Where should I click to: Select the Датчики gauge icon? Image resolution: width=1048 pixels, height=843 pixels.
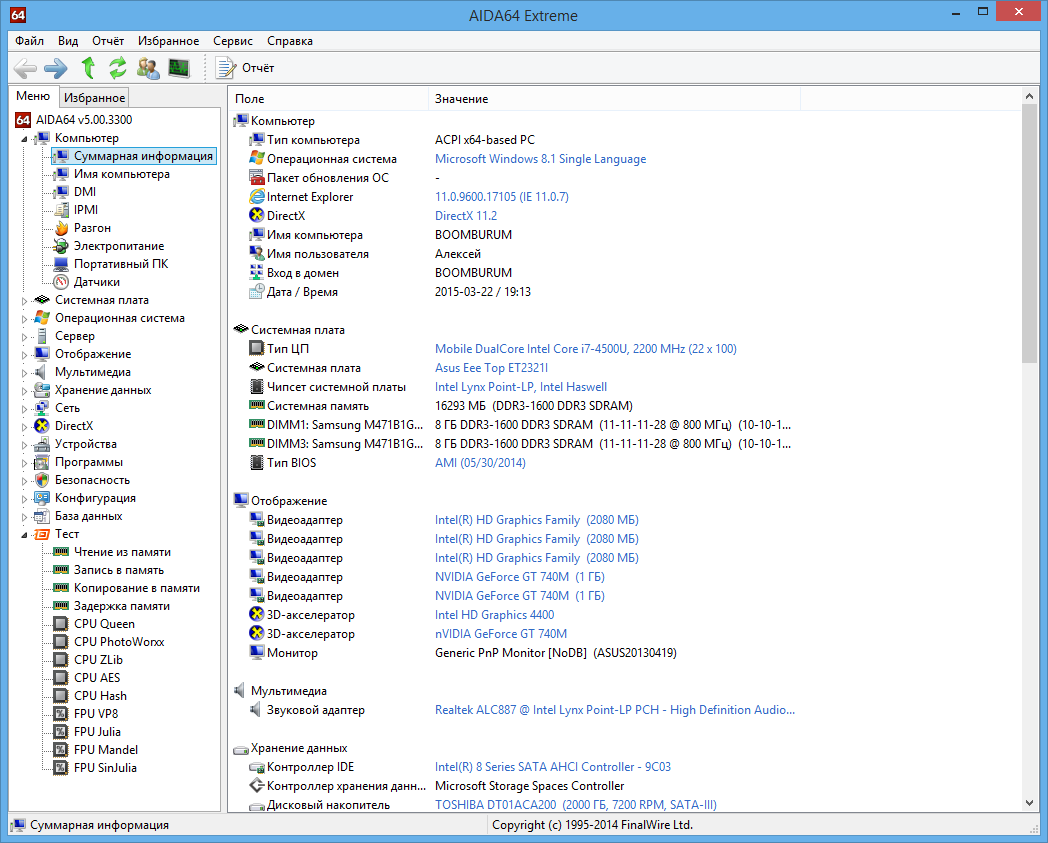[61, 282]
